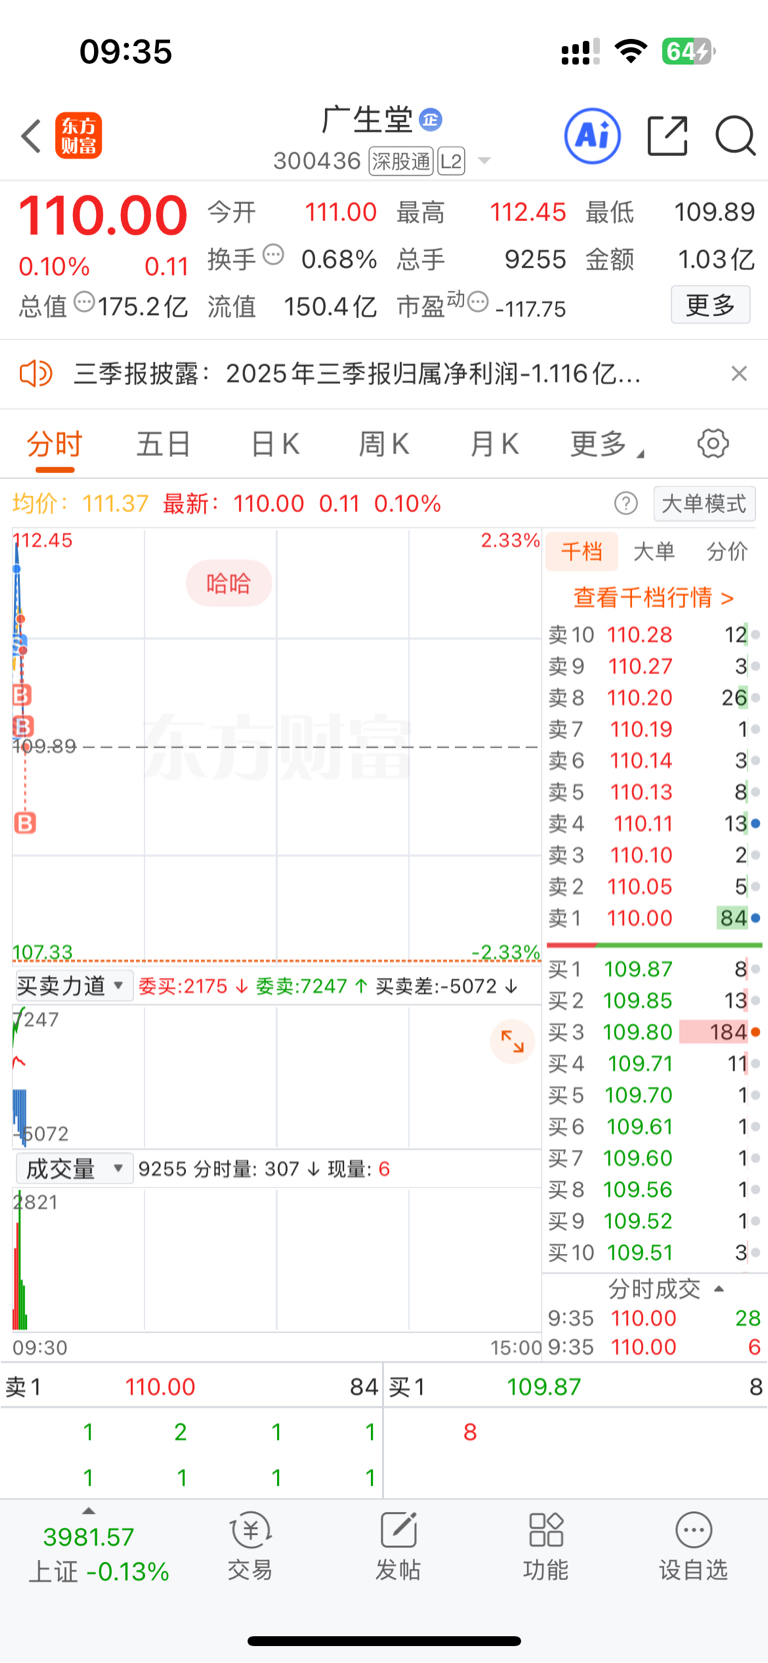Tap the 深股通 tag
Screen dimensions: 768x1663
pyautogui.click(x=400, y=161)
